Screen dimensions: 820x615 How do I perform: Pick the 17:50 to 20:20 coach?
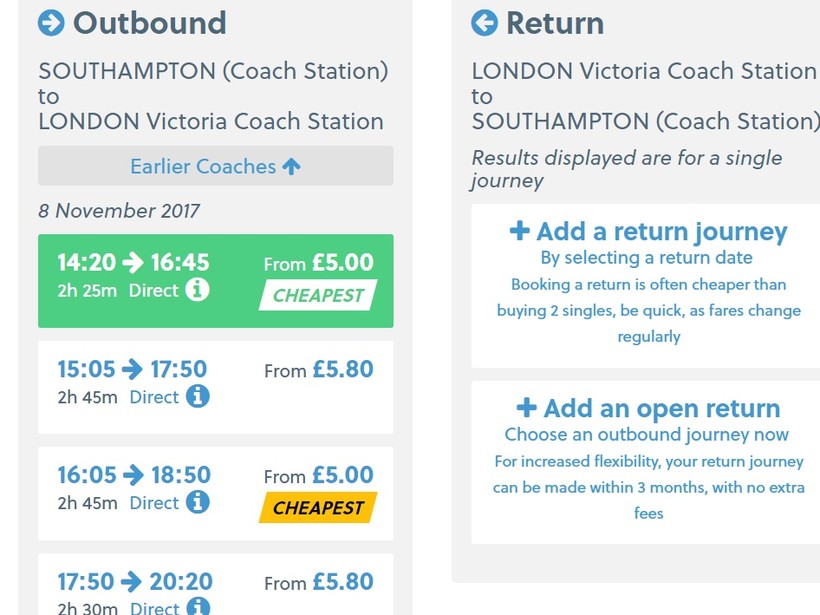tap(215, 588)
